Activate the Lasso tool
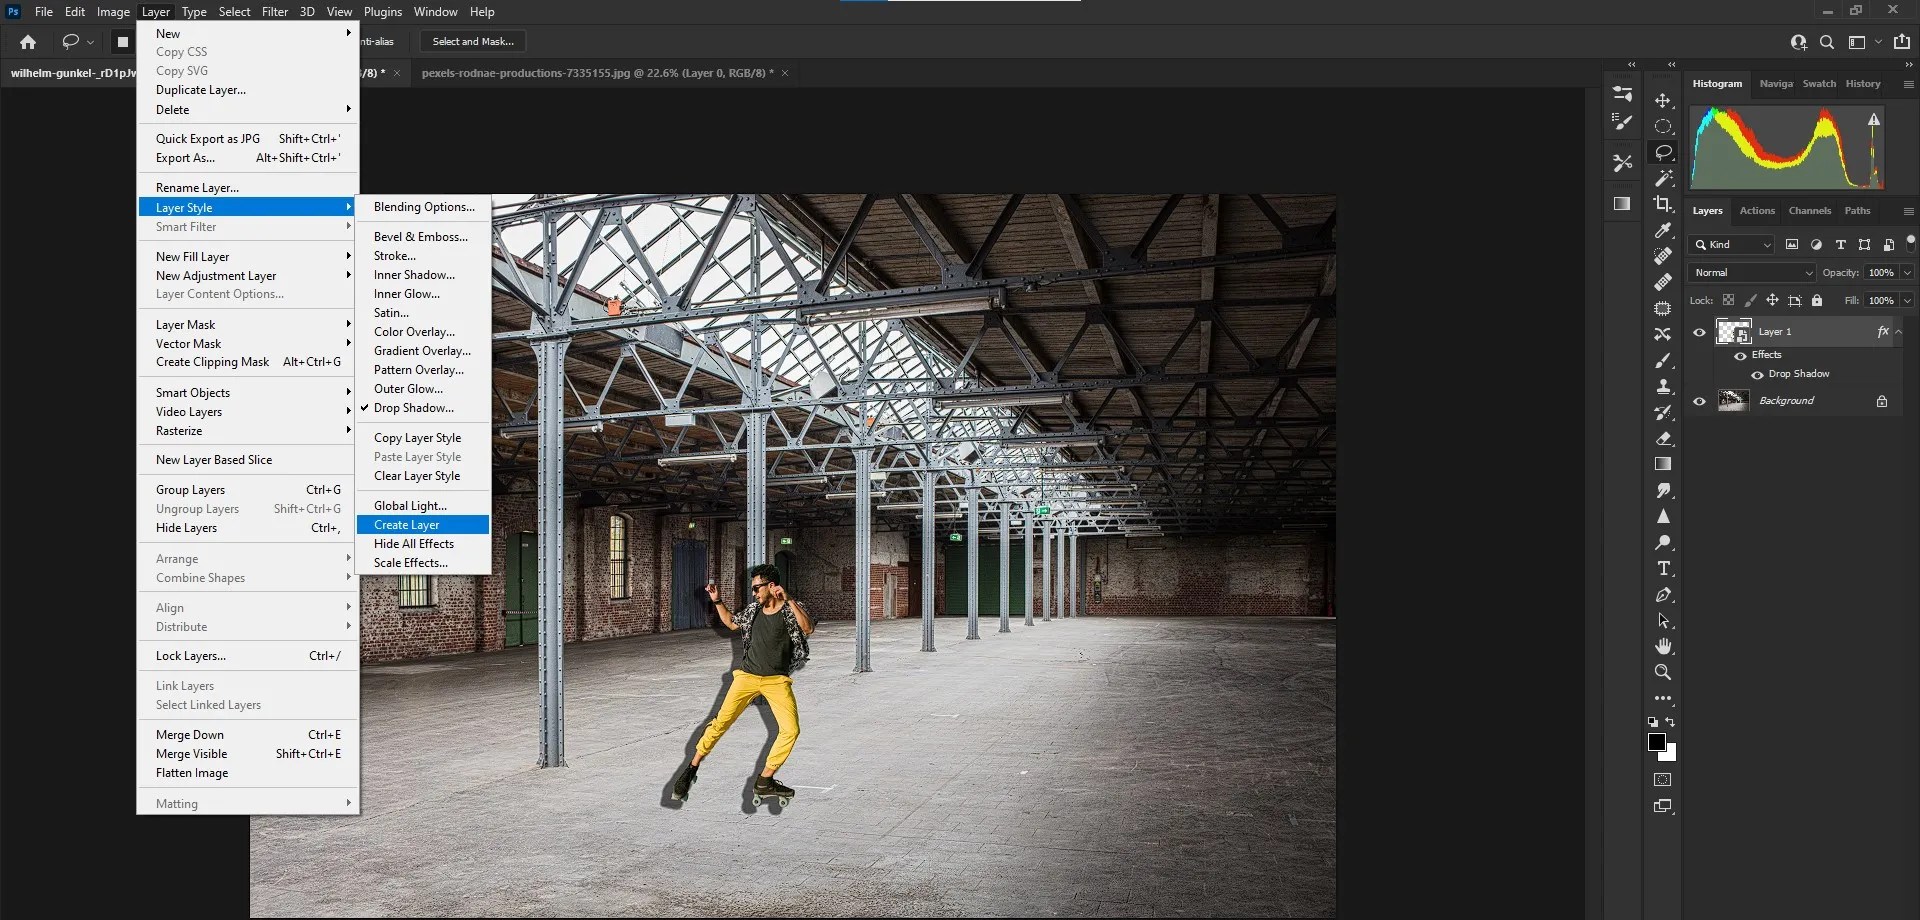 (x=1661, y=151)
